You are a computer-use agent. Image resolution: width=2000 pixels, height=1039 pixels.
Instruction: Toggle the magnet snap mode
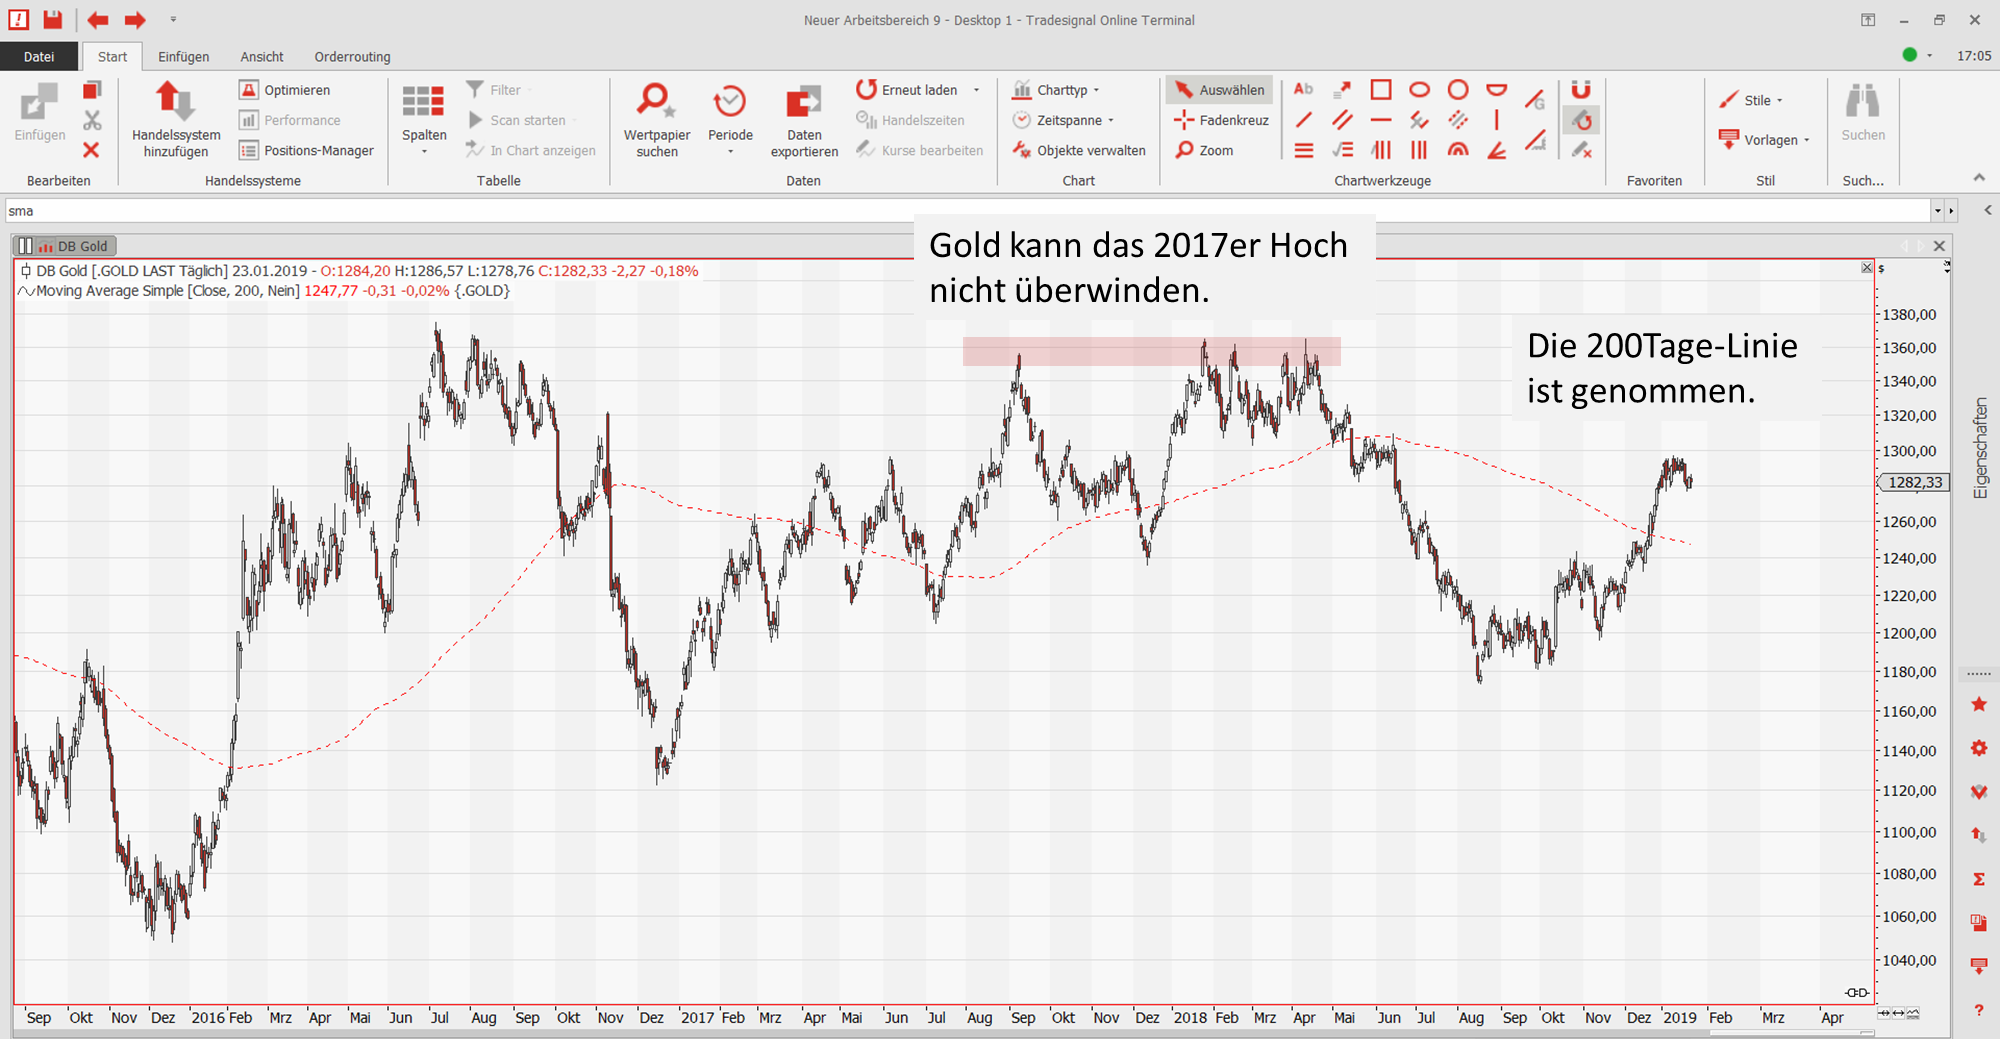[x=1581, y=90]
